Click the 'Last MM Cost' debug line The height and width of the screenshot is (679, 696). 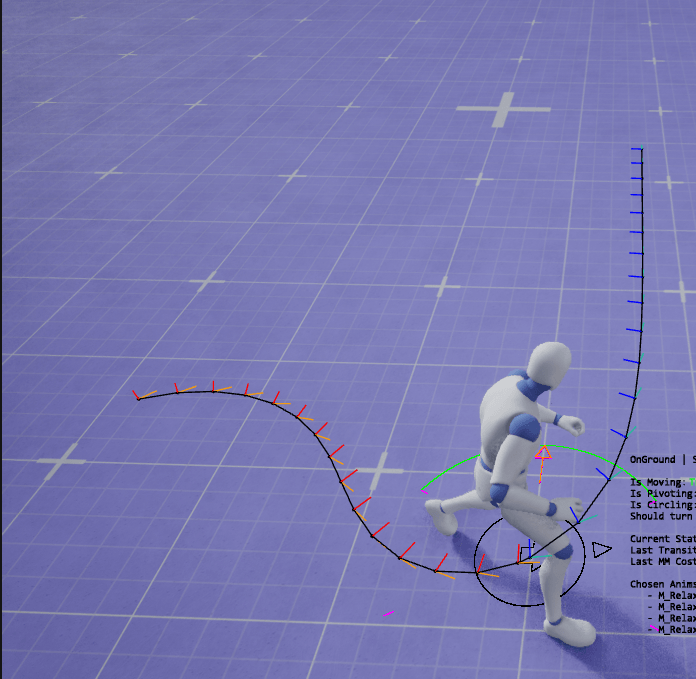coord(663,561)
